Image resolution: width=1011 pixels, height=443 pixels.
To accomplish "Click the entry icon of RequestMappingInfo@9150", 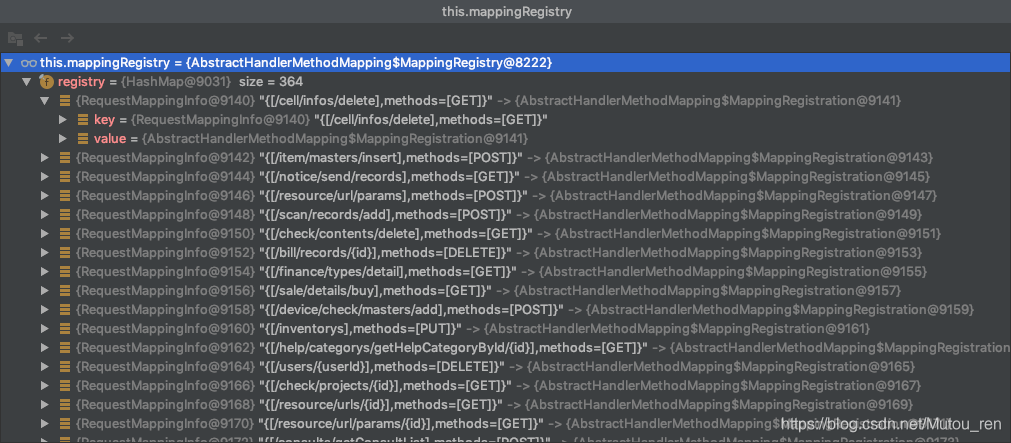I will pyautogui.click(x=65, y=233).
